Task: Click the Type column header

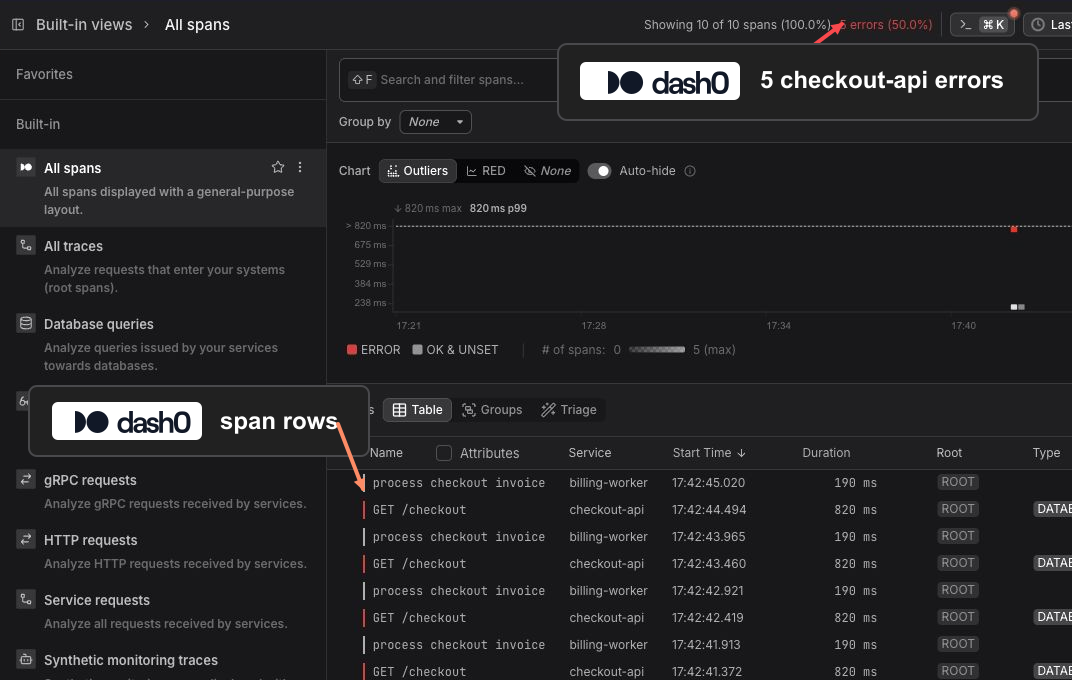Action: (x=1046, y=452)
